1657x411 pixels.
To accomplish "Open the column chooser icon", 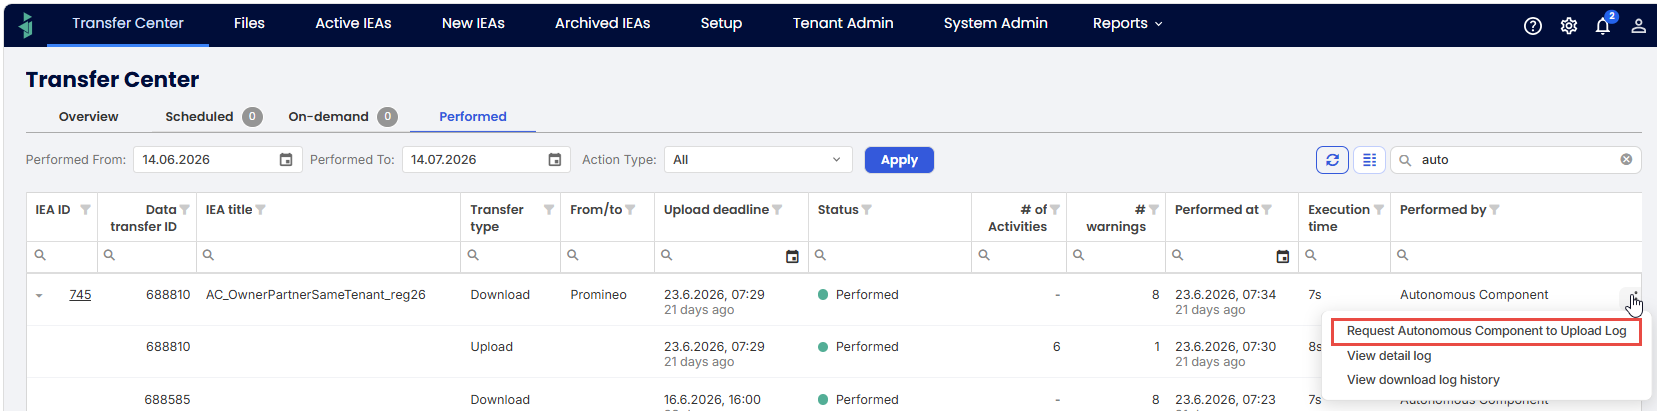I will coord(1369,160).
